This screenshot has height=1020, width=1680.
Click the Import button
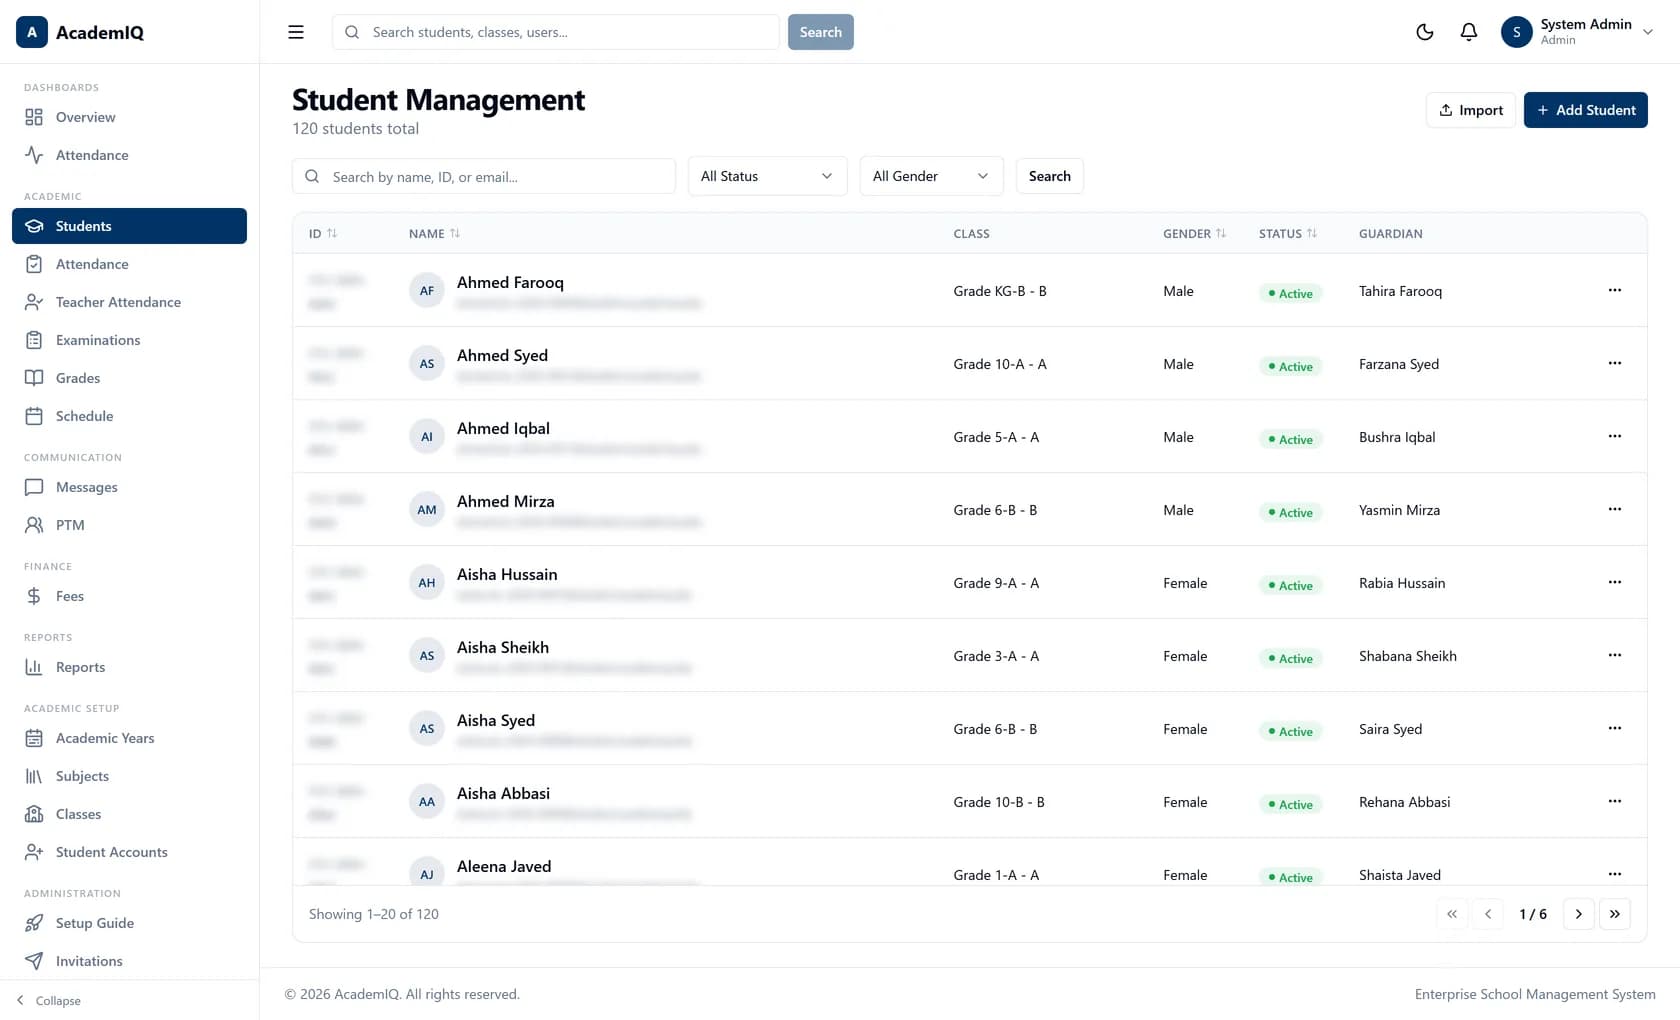[x=1471, y=110]
